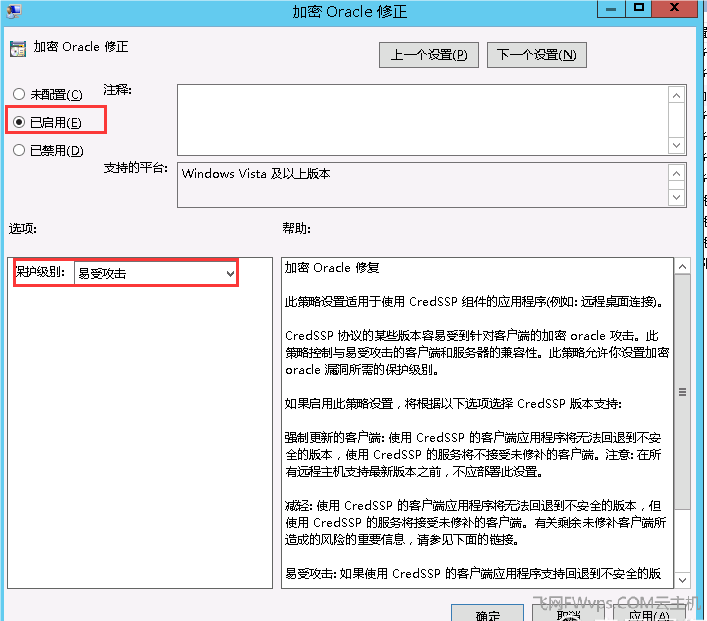Click the policy setting icon beside 加密 Oracle 修正

click(x=18, y=48)
